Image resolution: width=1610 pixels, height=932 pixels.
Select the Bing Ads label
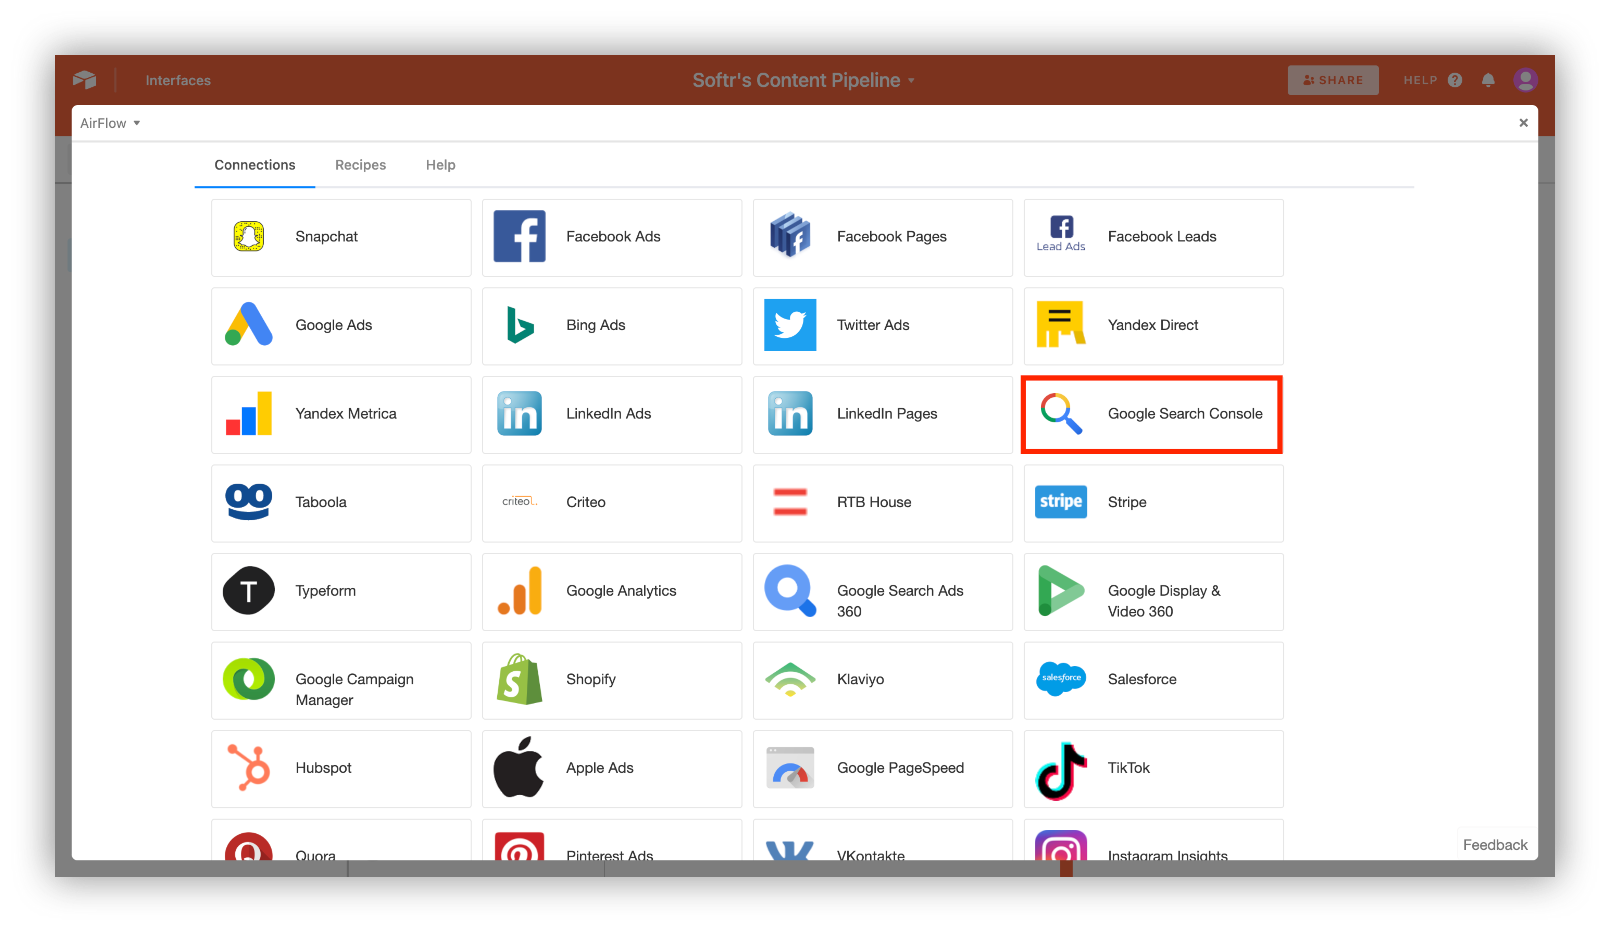(596, 325)
